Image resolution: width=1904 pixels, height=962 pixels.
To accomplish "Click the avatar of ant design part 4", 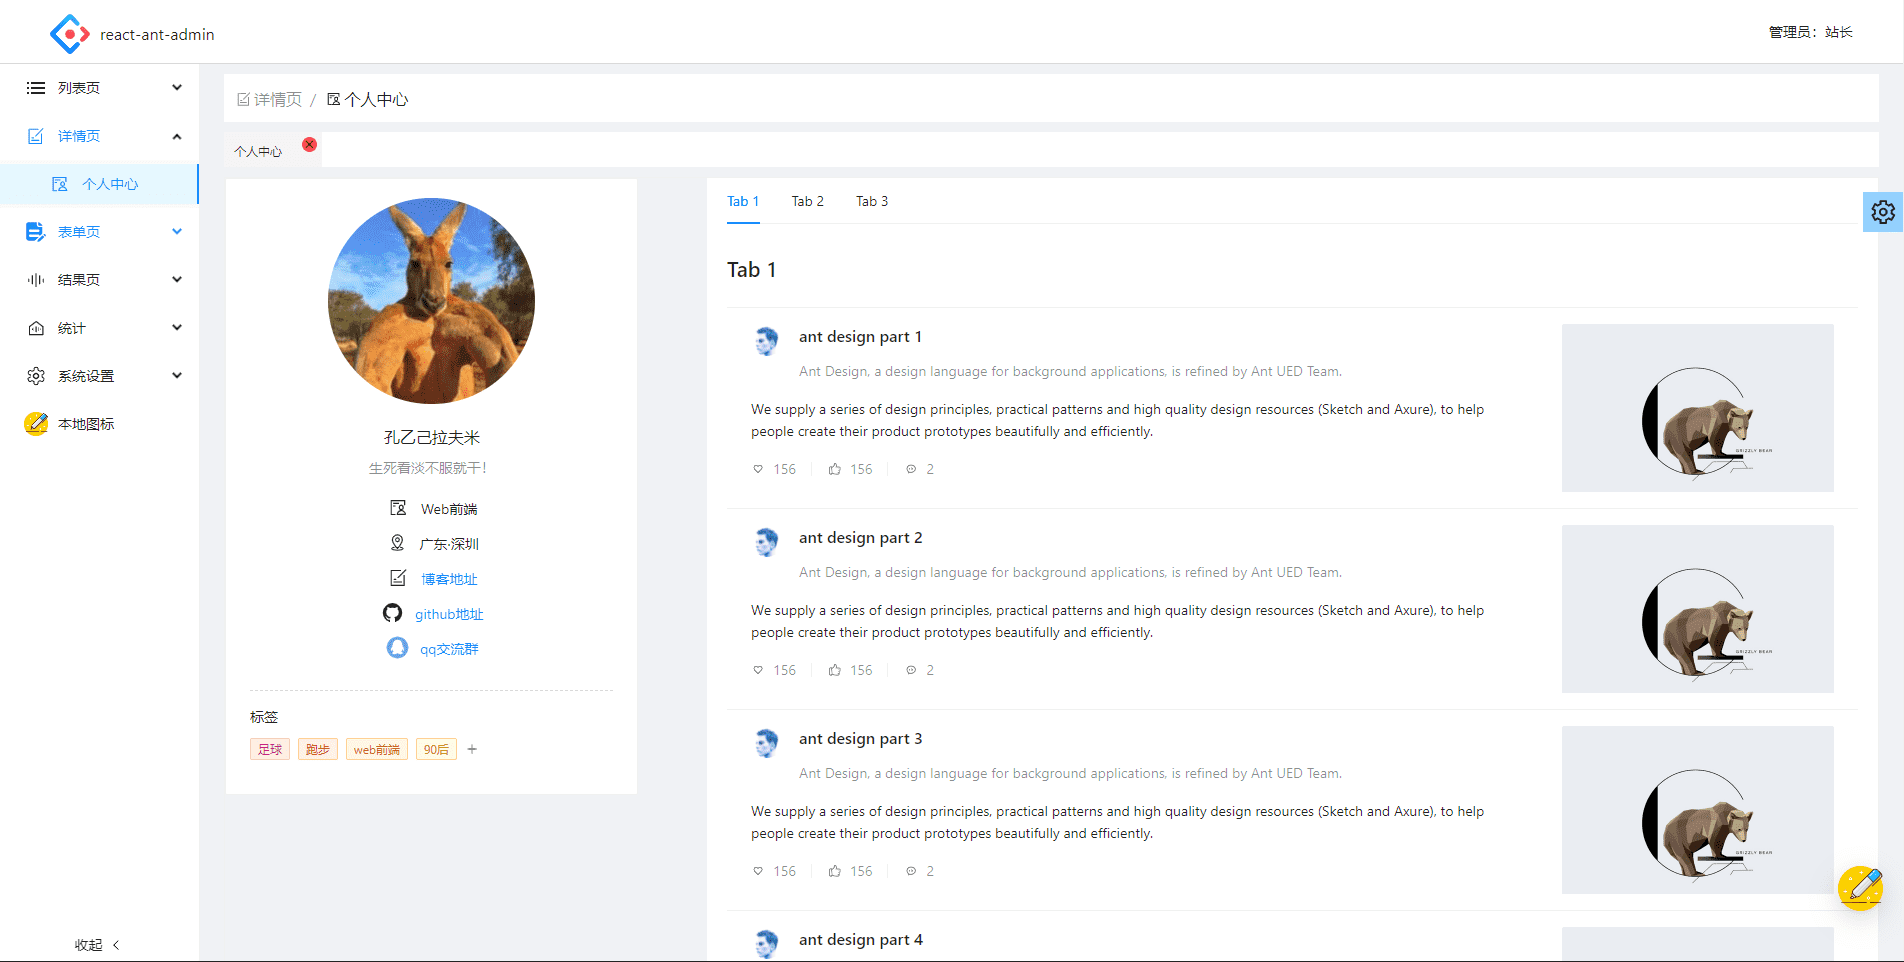I will [x=767, y=944].
